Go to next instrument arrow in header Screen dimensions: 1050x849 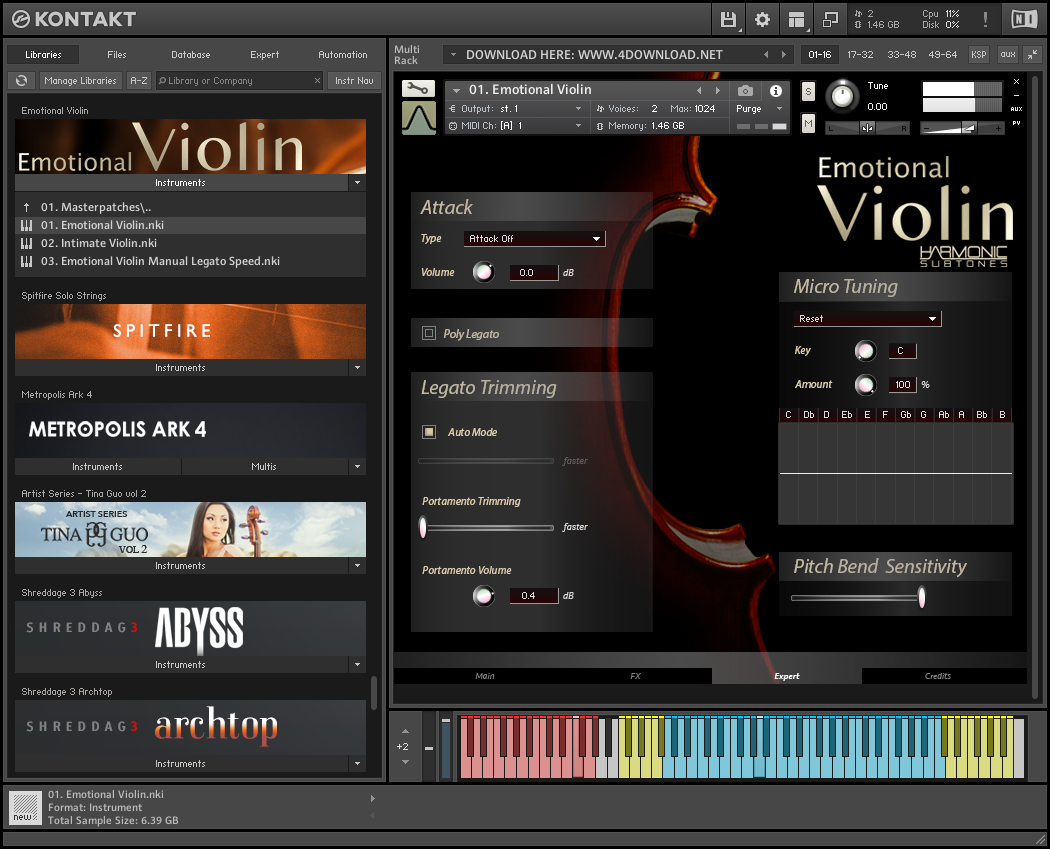718,90
